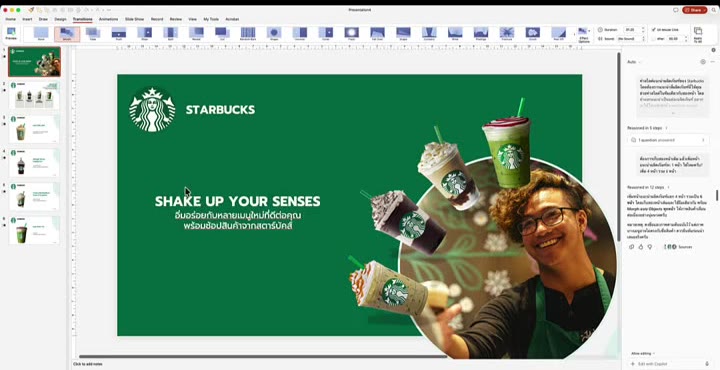This screenshot has height=370, width=720.
Task: Select the Split transition
Action: click(x=170, y=34)
